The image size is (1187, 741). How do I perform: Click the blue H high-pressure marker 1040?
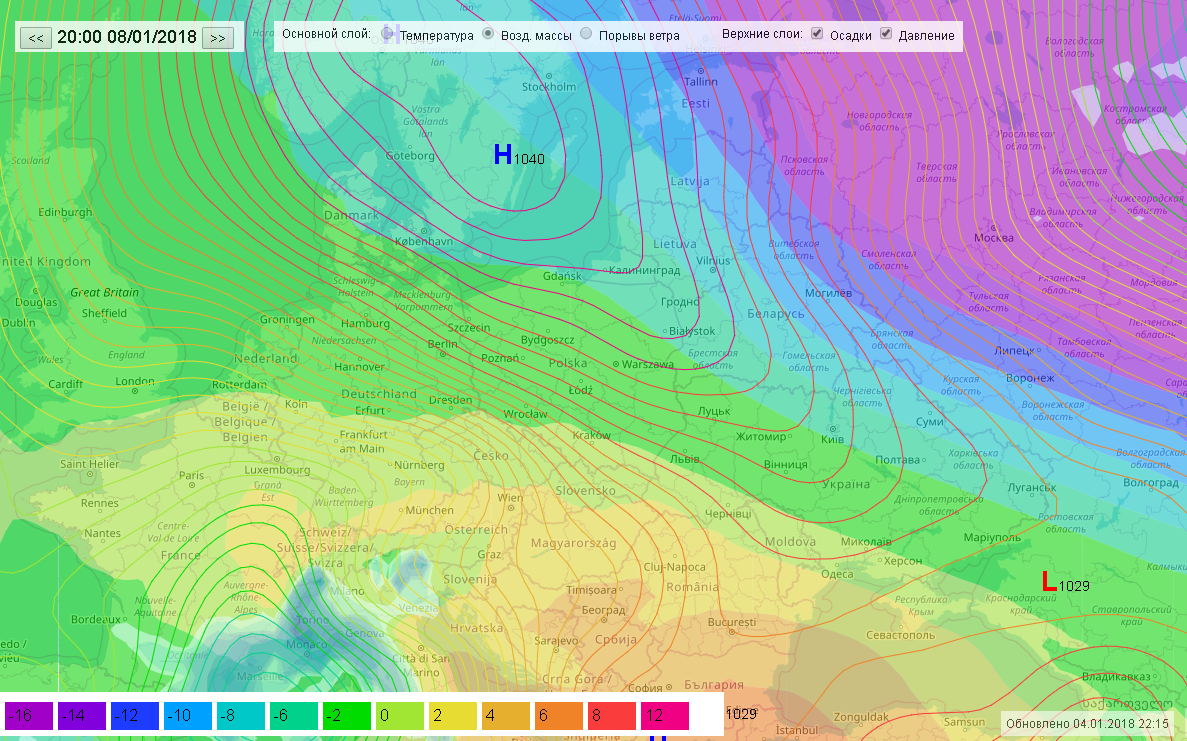click(x=503, y=154)
